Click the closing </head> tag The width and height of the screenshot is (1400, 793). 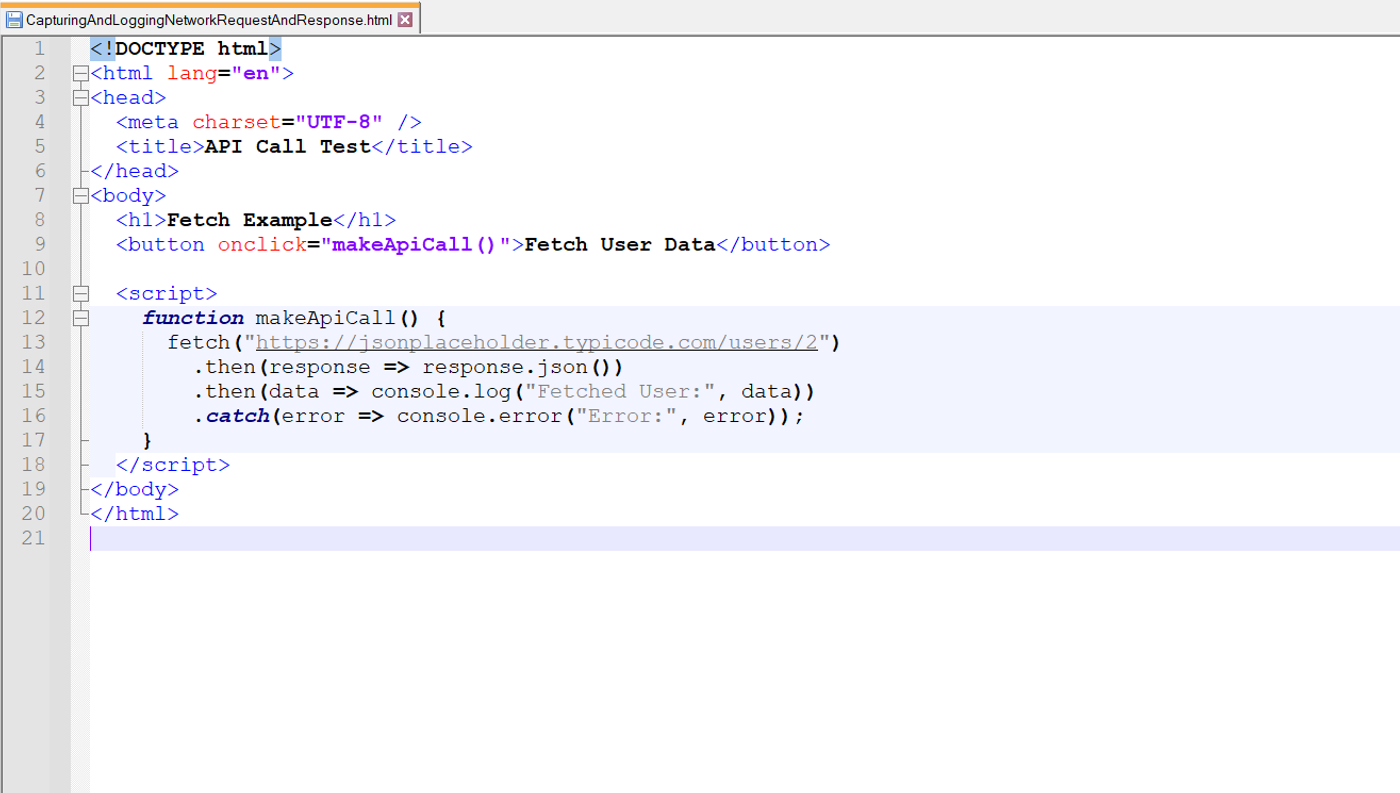click(135, 171)
